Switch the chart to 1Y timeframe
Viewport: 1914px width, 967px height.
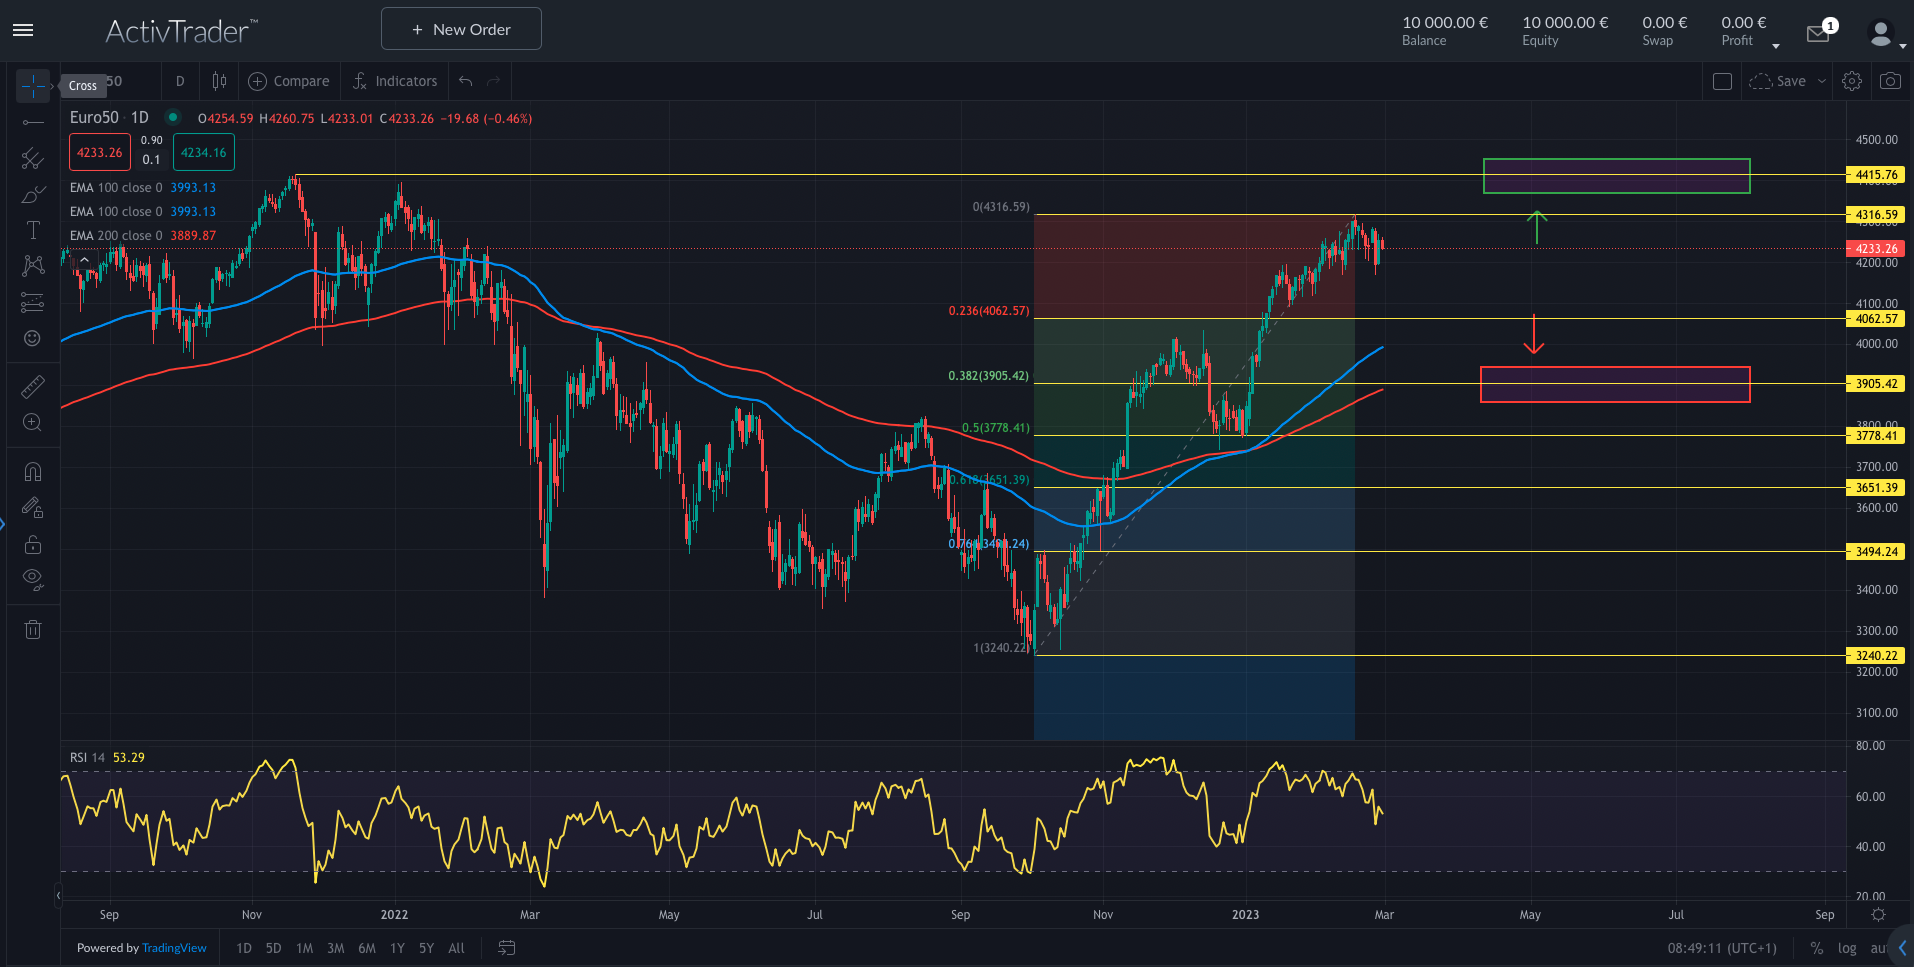click(396, 947)
